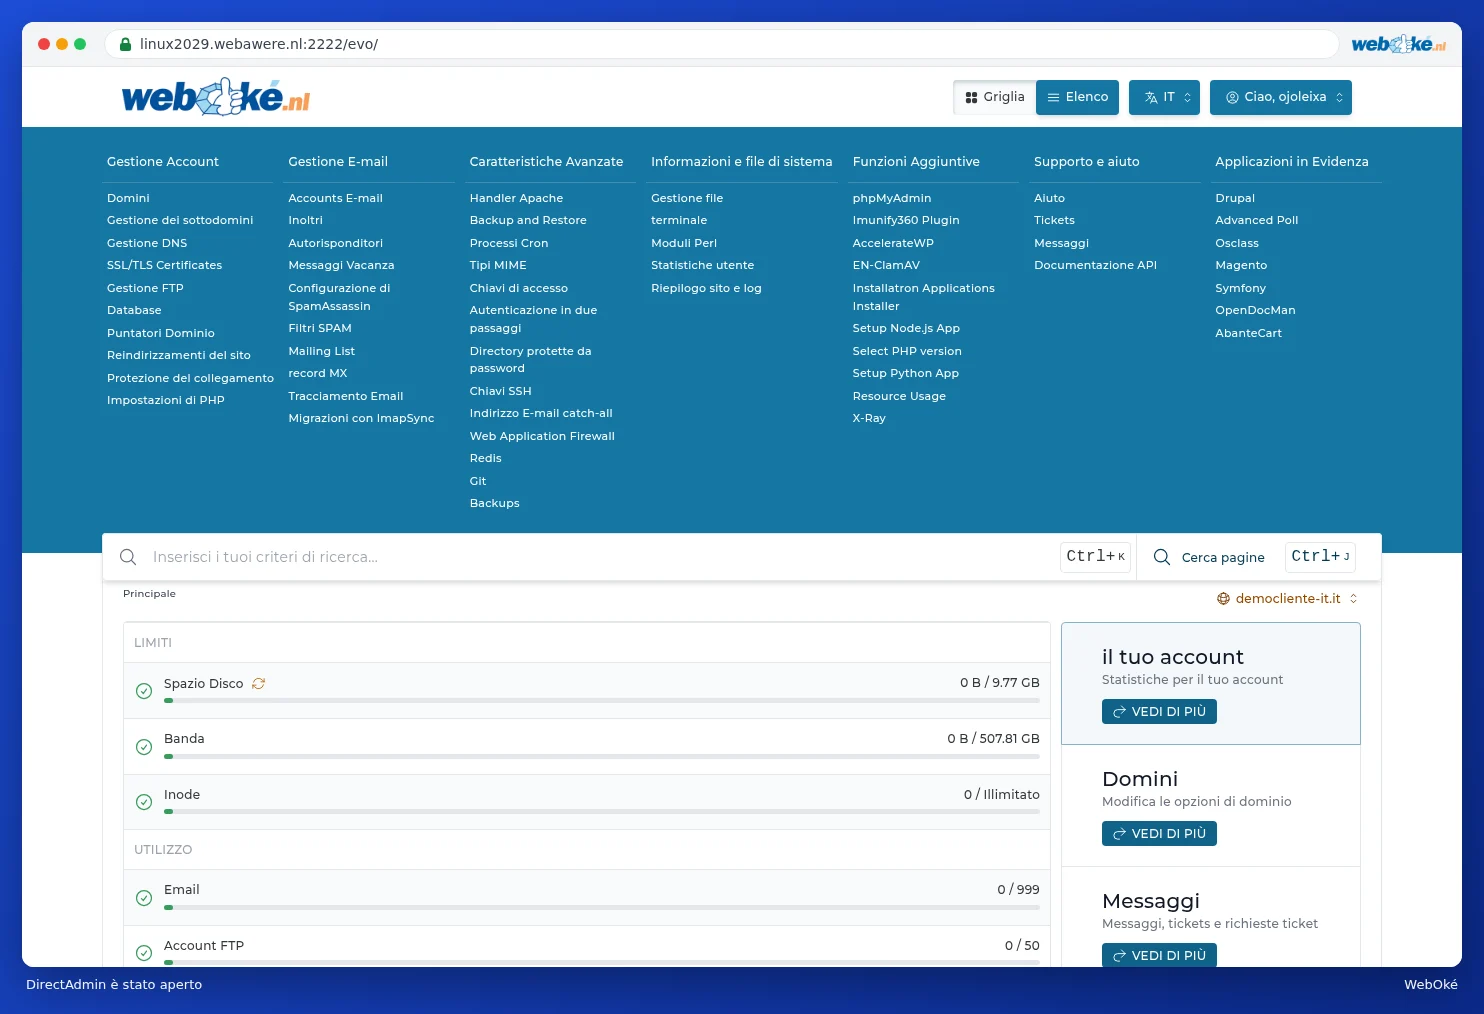Switch to Griglia view
Viewport: 1484px width, 1014px height.
[x=995, y=97]
